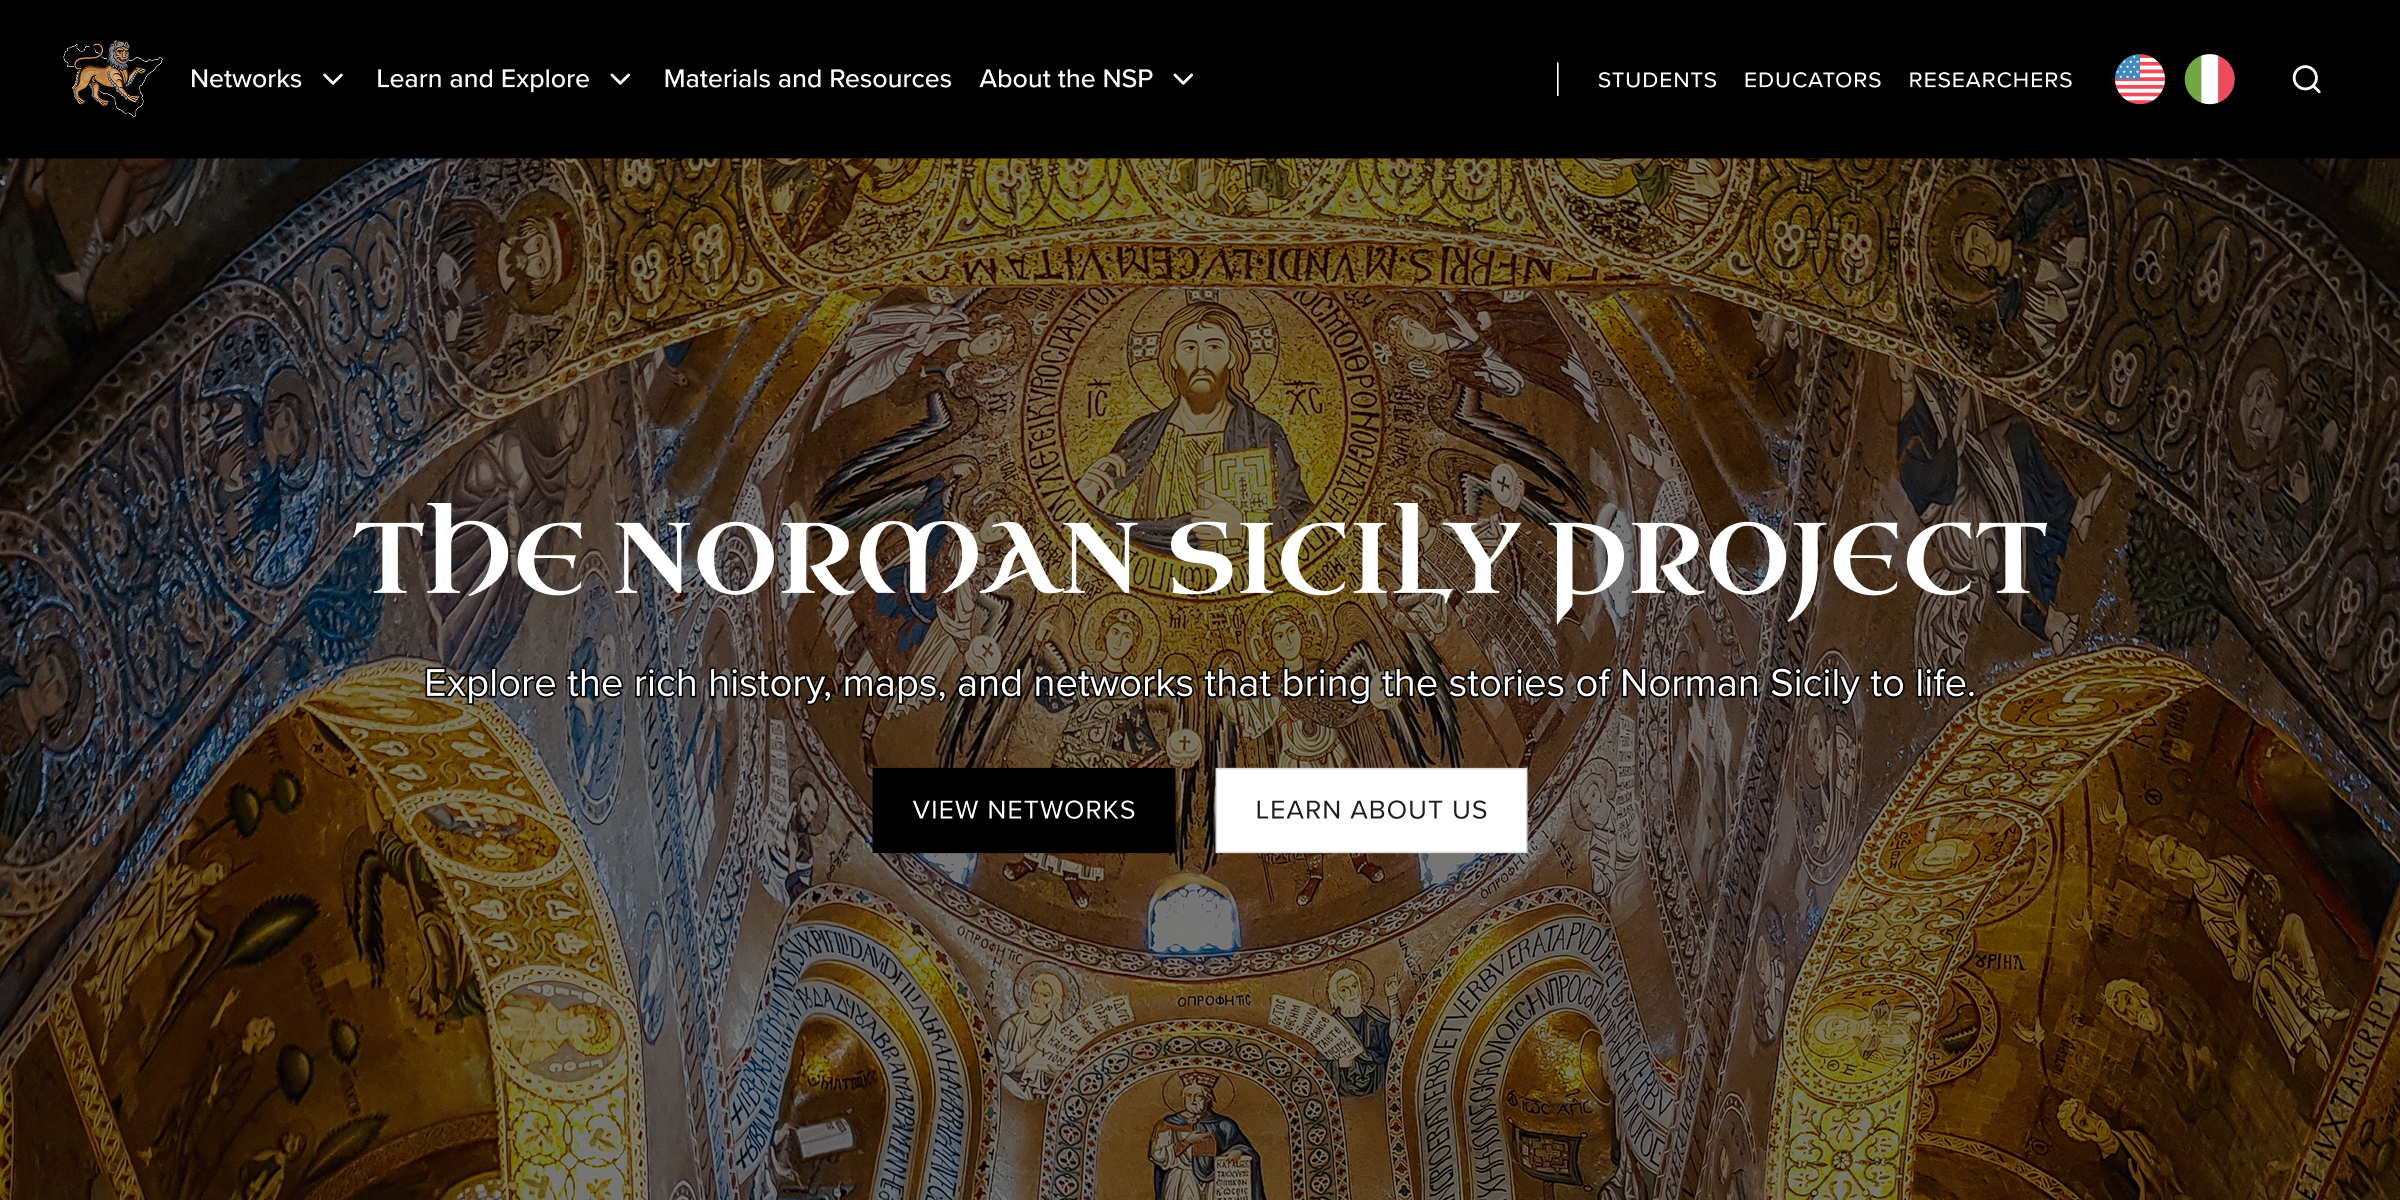This screenshot has width=2400, height=1200.
Task: Visit the Researchers page
Action: coord(1990,80)
